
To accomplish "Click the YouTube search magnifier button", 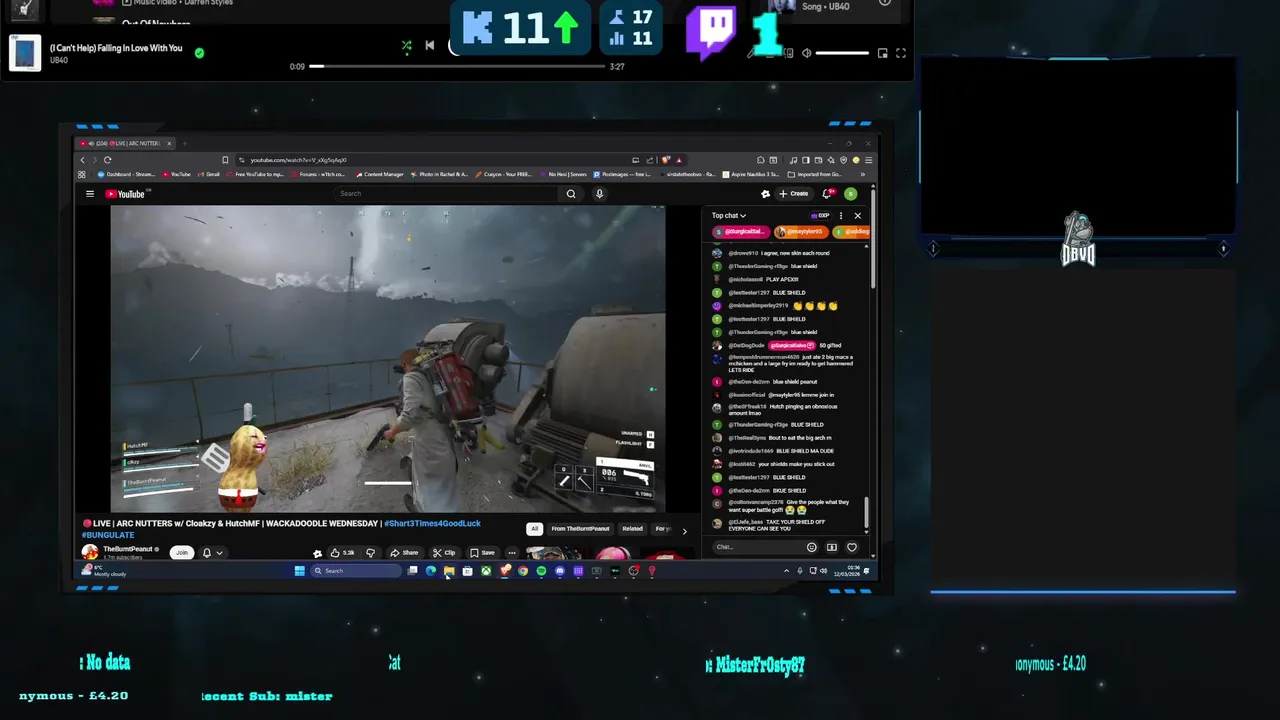I will (x=571, y=194).
